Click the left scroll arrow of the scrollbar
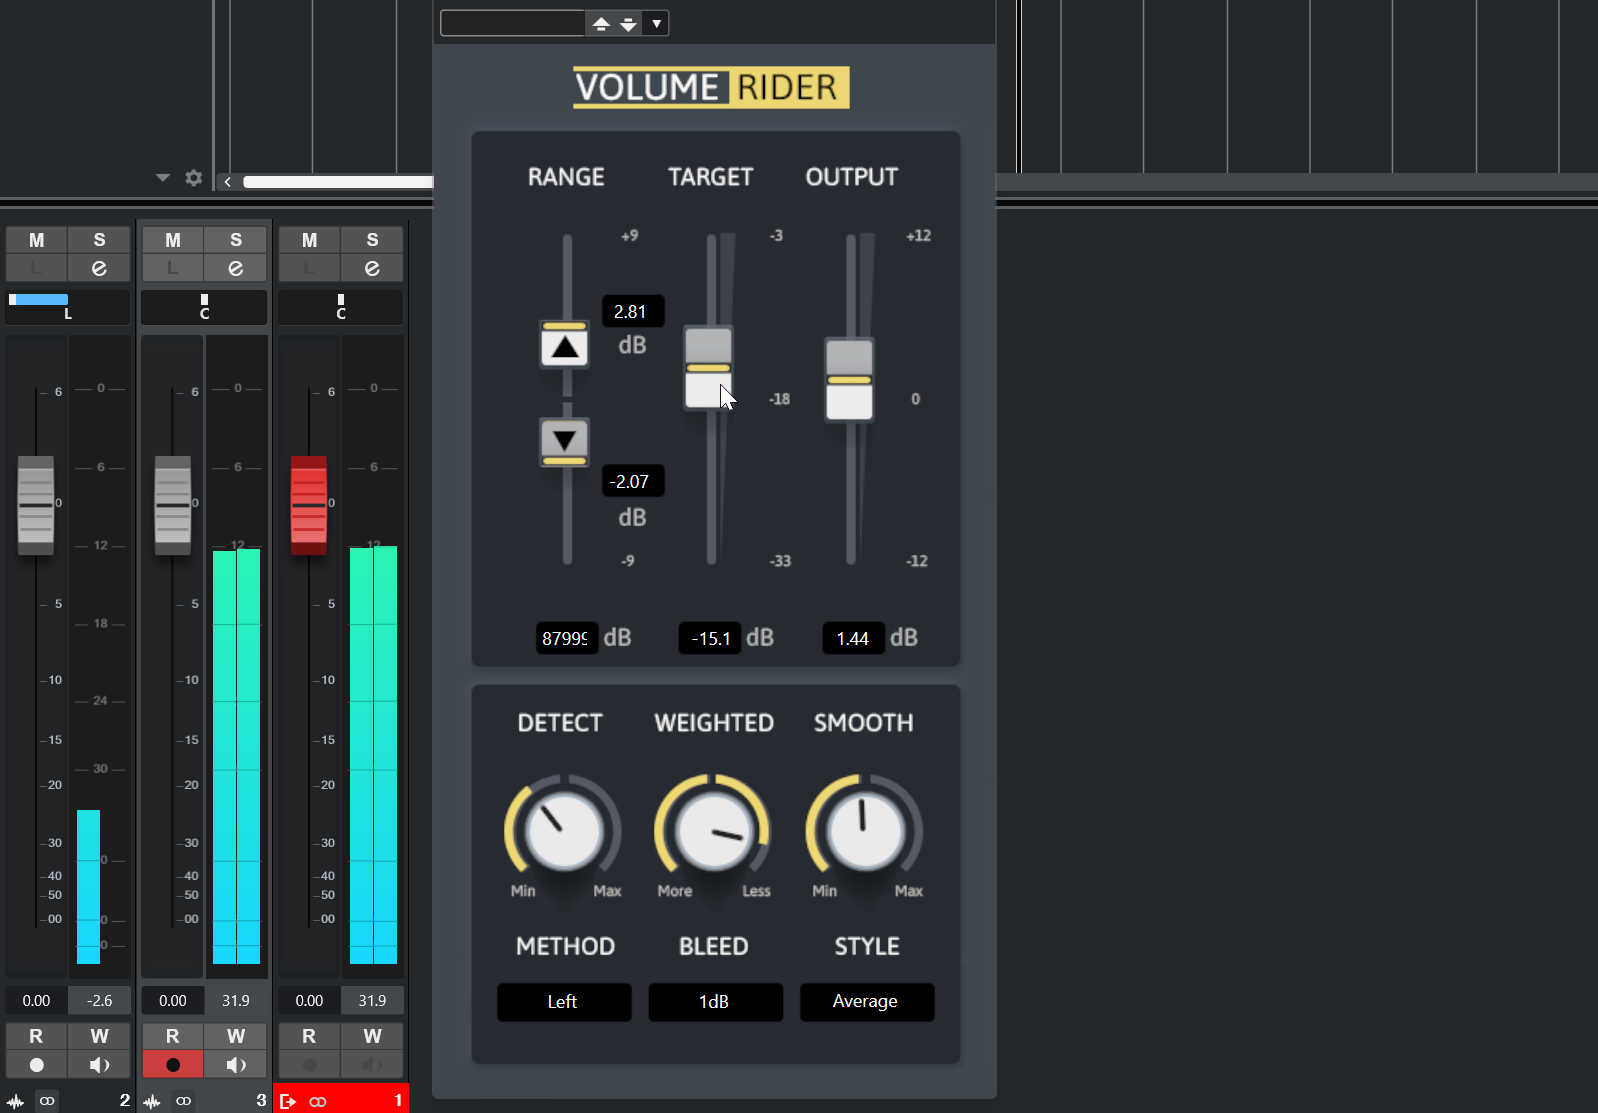 click(x=228, y=182)
